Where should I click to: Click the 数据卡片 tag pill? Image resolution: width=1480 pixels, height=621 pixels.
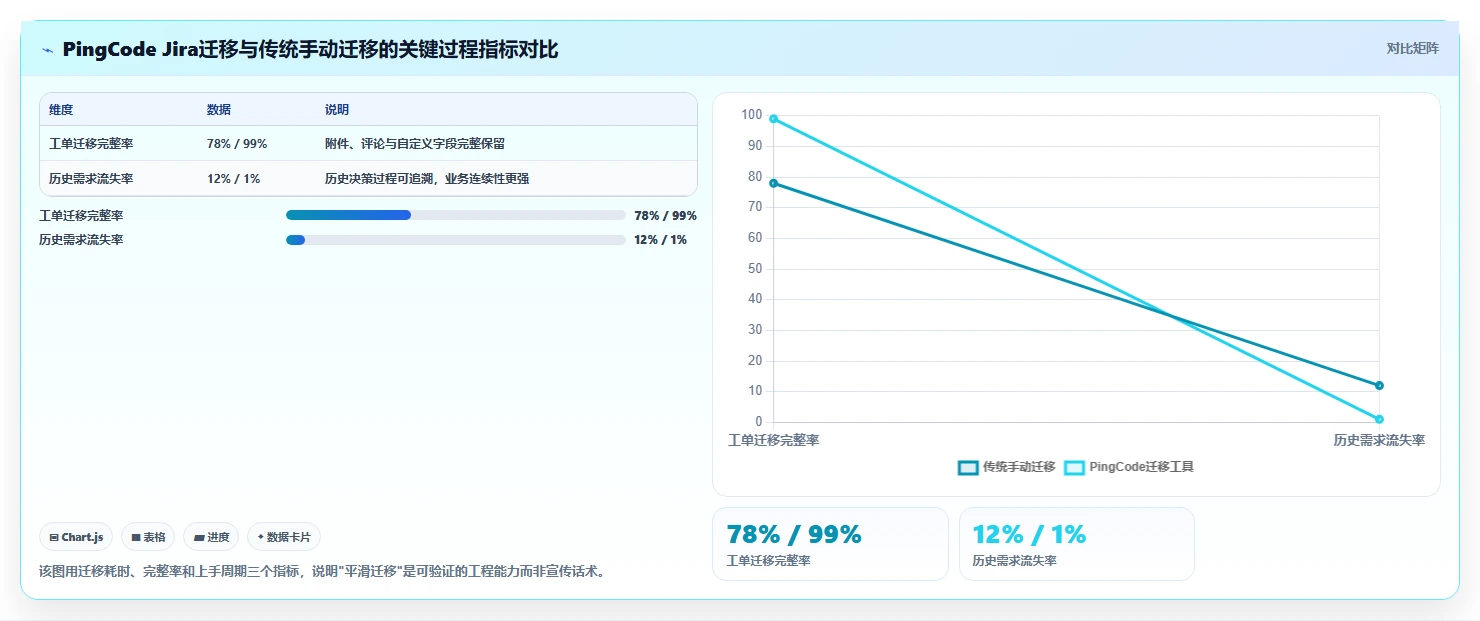pyautogui.click(x=284, y=537)
